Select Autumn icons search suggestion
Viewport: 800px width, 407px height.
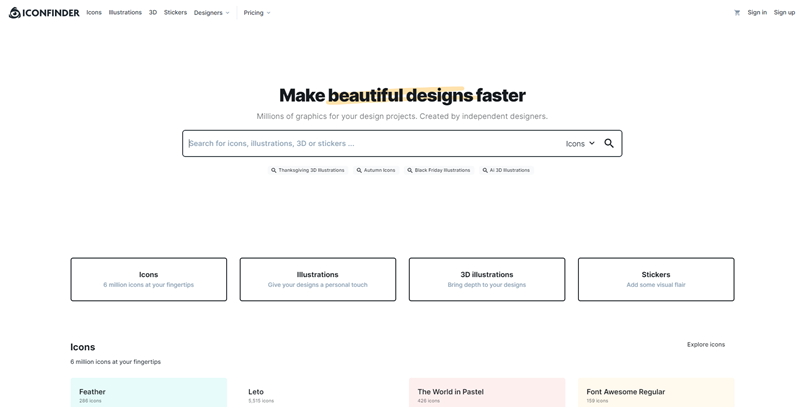pyautogui.click(x=376, y=170)
